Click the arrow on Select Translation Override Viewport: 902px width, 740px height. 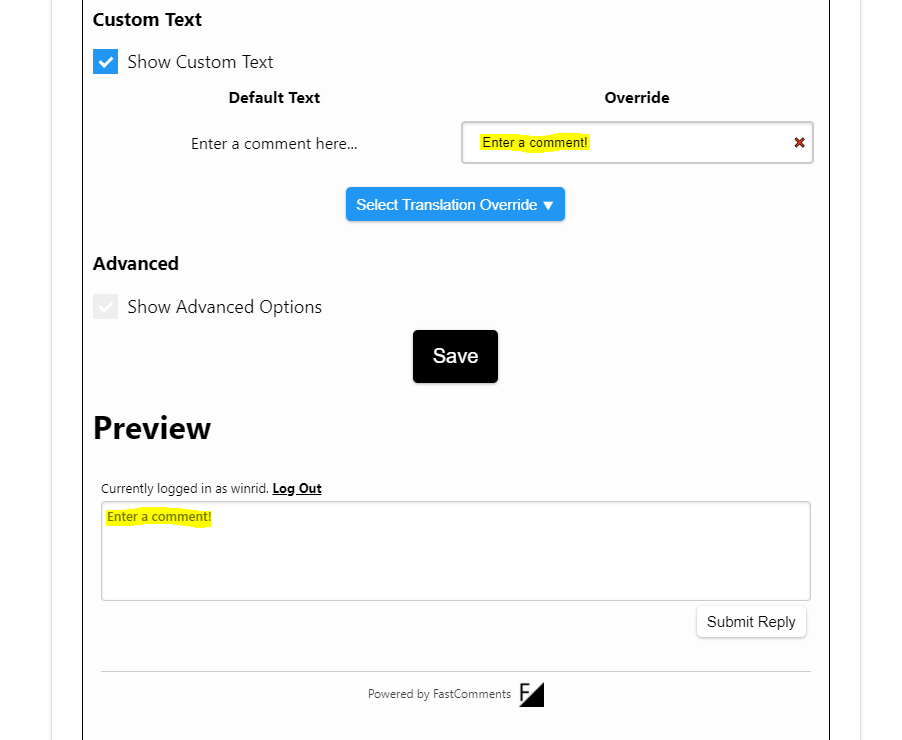pos(548,206)
